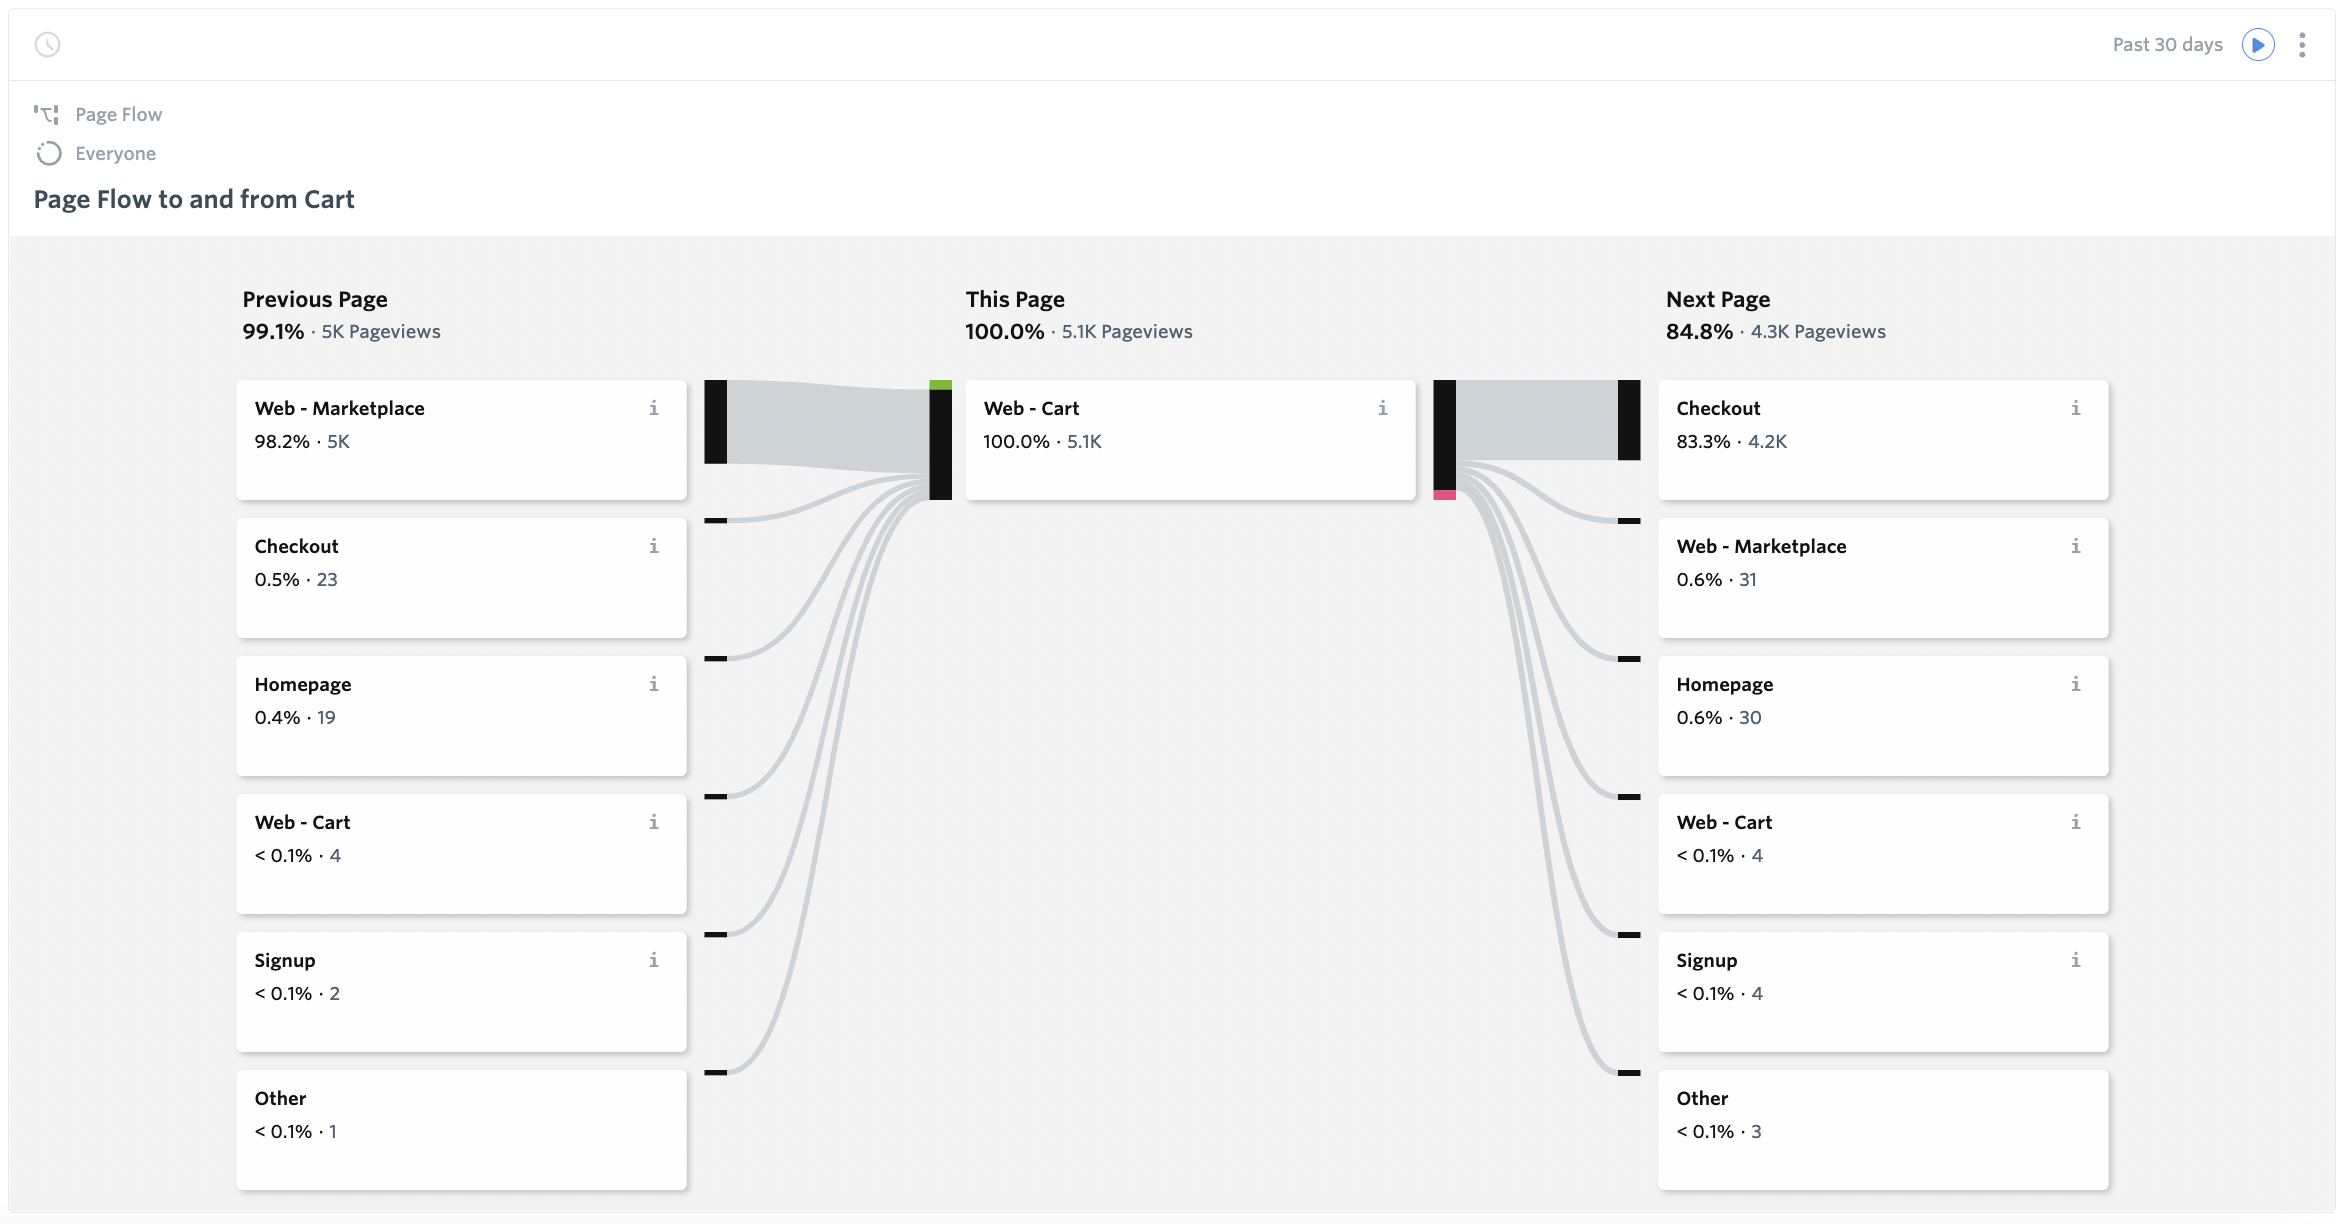Click the clock history icon in the top toolbar
Viewport: 2348px width, 1224px height.
click(47, 44)
